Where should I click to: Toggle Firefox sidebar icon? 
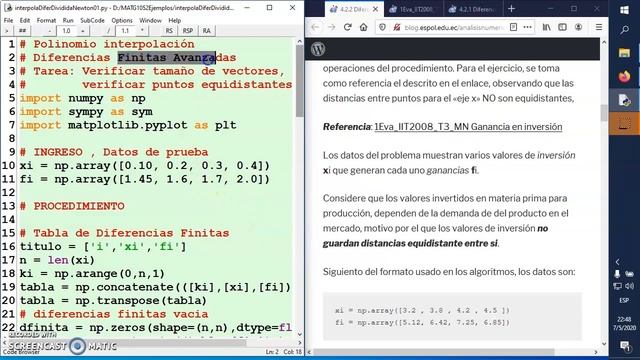(x=562, y=27)
